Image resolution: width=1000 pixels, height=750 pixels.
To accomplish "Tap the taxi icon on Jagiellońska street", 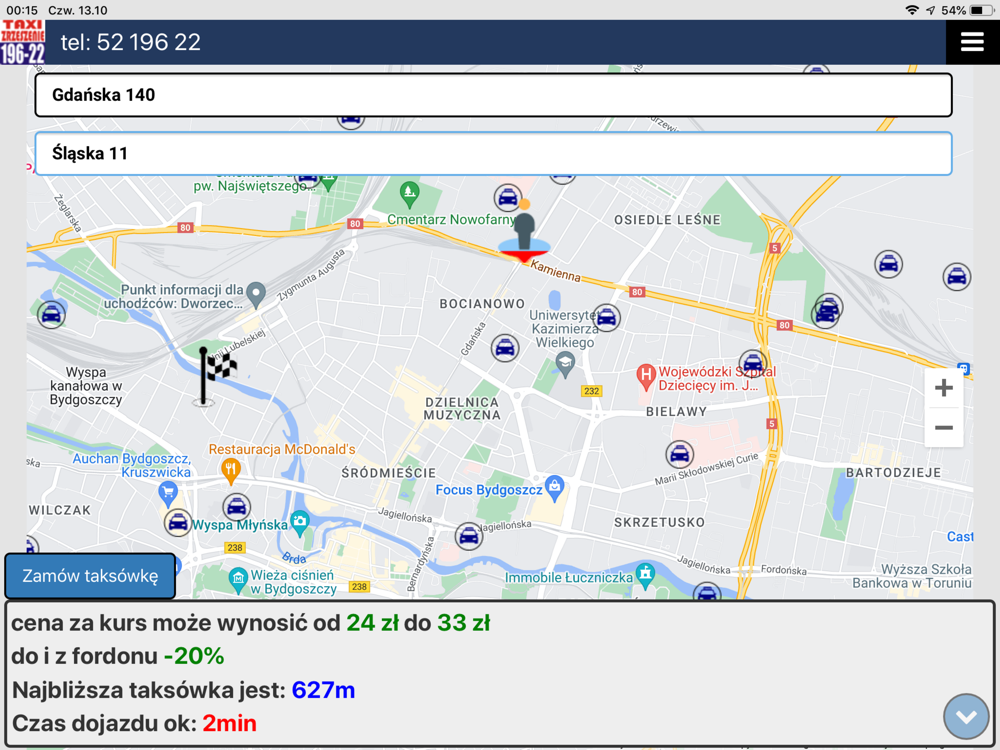I will point(469,536).
